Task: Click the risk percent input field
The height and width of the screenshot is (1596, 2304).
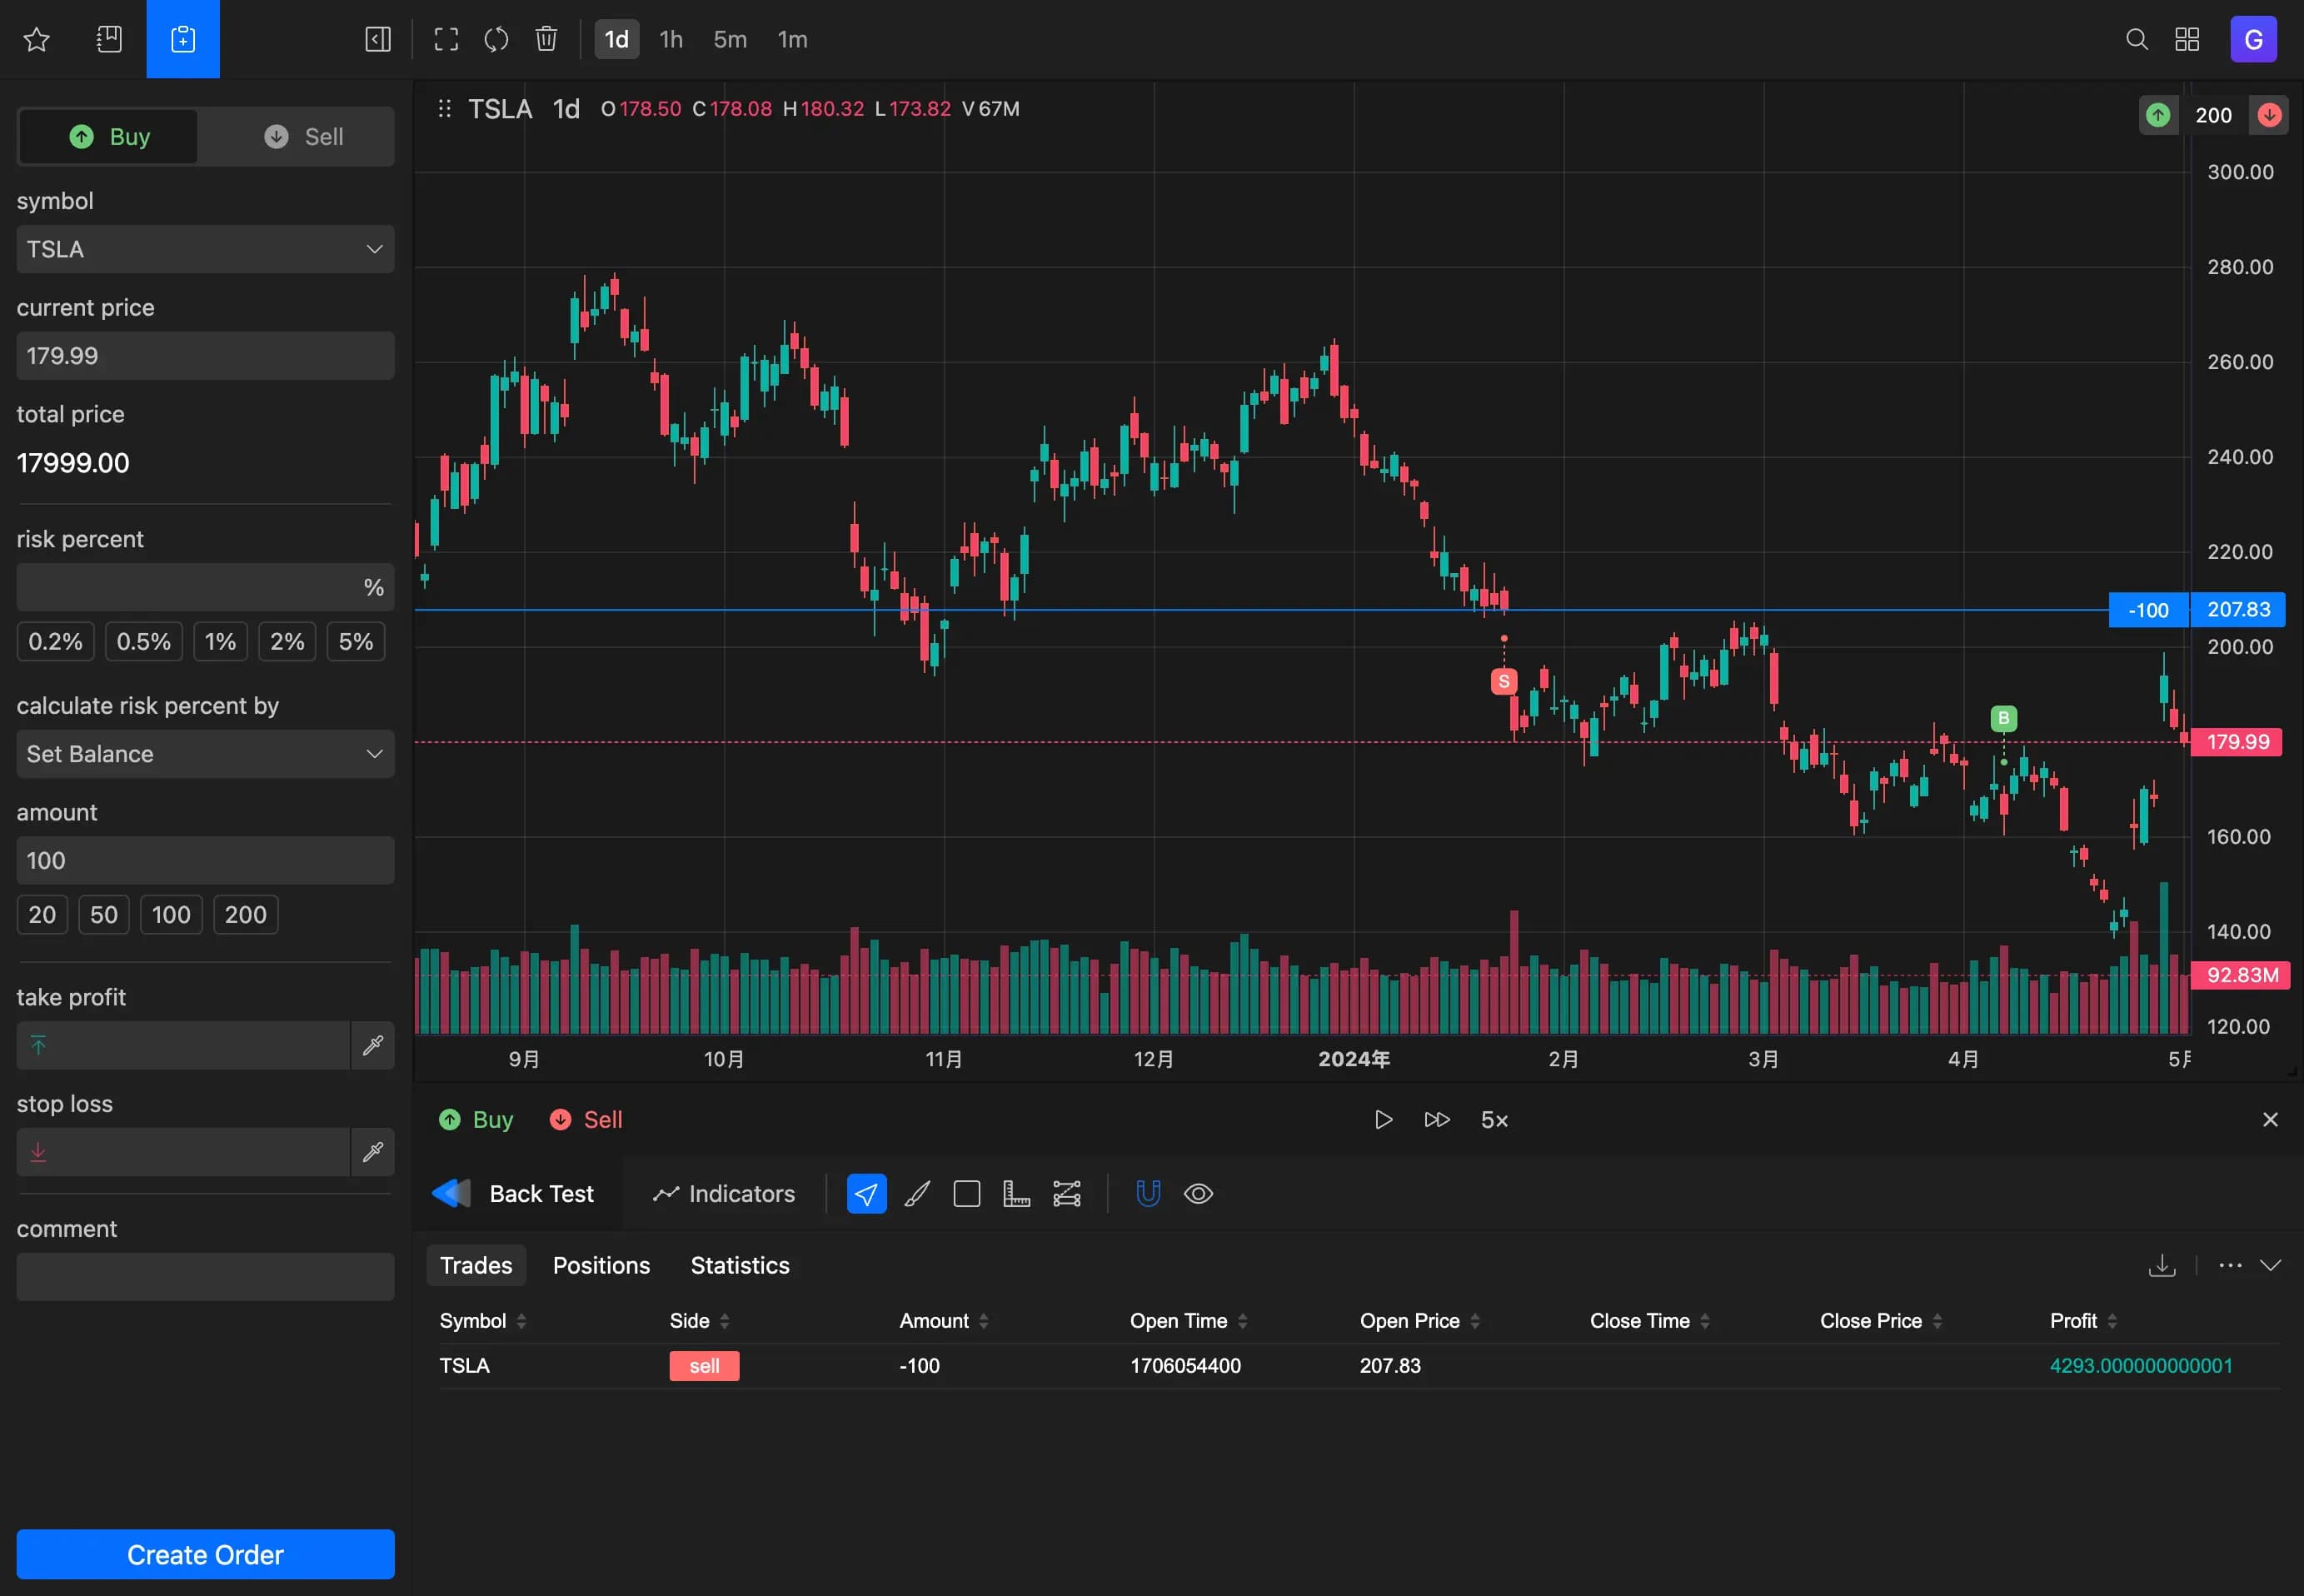Action: point(205,587)
